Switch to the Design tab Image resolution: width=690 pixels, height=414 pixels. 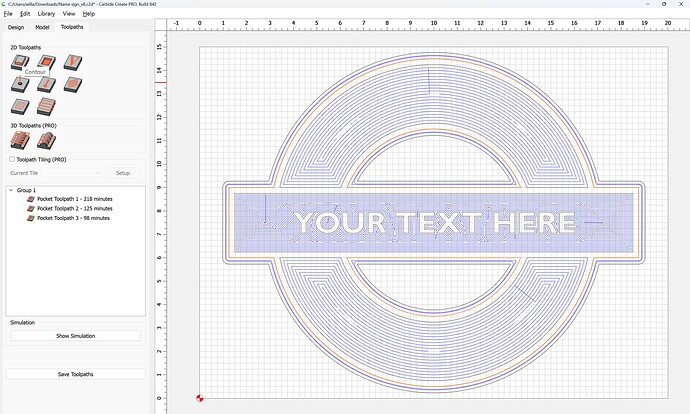(15, 27)
